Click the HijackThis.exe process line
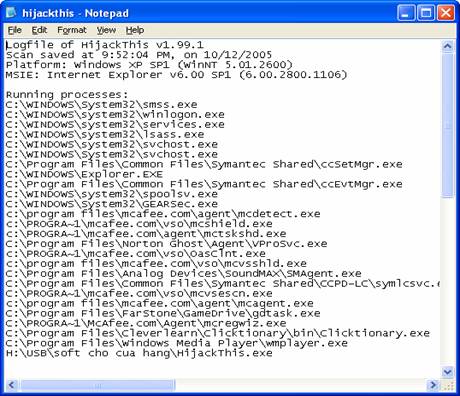This screenshot has width=460, height=396. 139,353
